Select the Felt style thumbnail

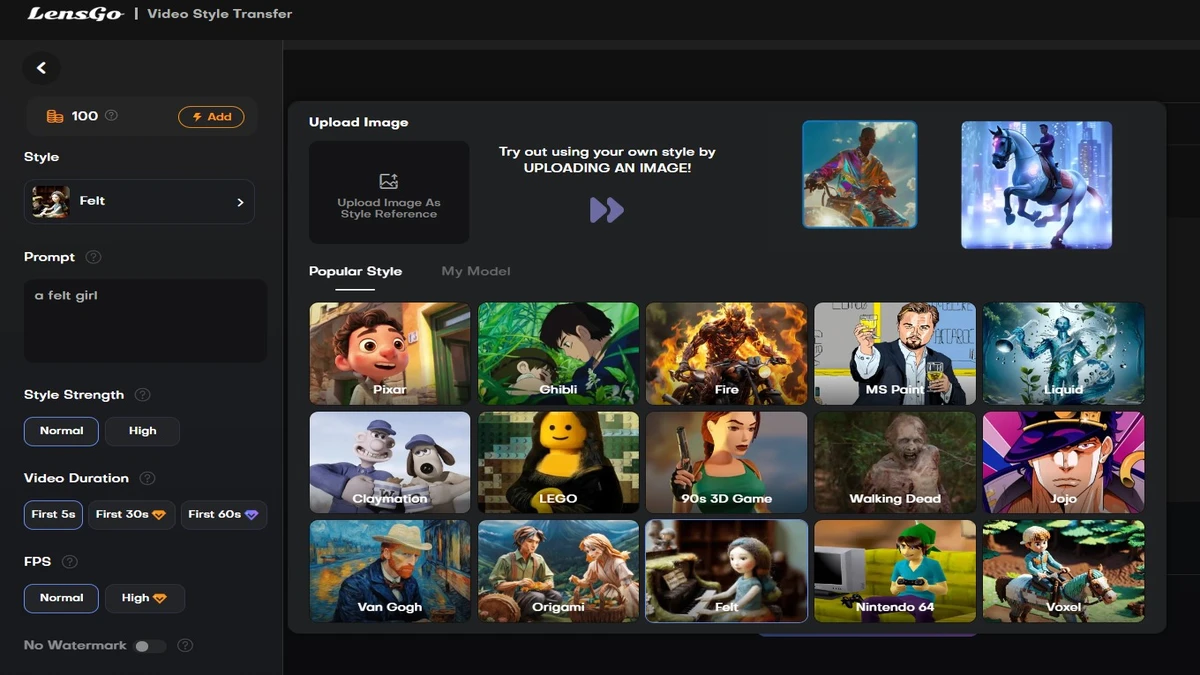(727, 571)
